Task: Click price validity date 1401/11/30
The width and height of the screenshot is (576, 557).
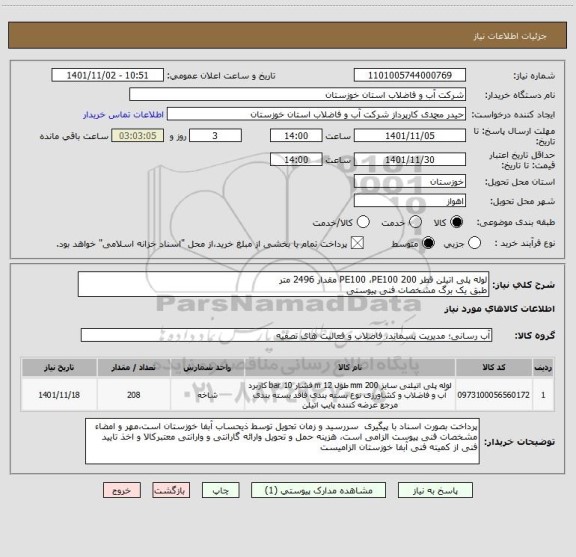Action: click(x=410, y=160)
